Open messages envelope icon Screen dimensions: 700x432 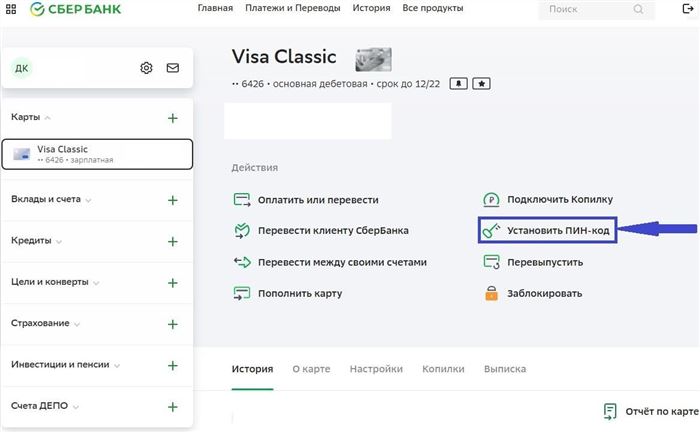coord(173,68)
